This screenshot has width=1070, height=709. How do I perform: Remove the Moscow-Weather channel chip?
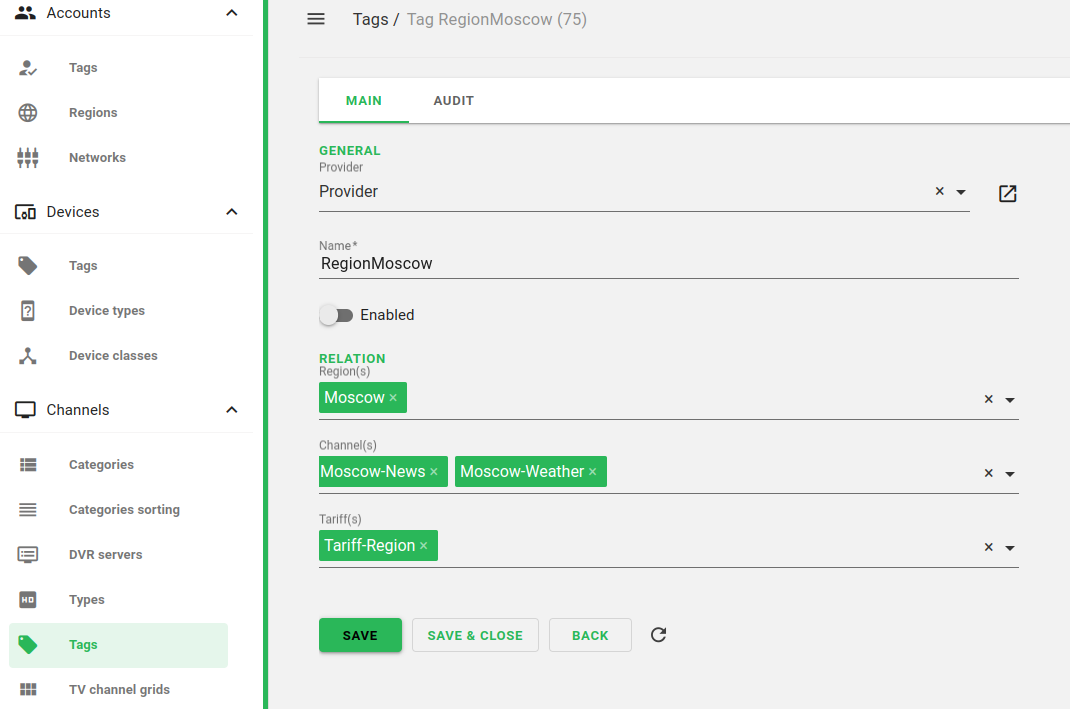click(593, 472)
